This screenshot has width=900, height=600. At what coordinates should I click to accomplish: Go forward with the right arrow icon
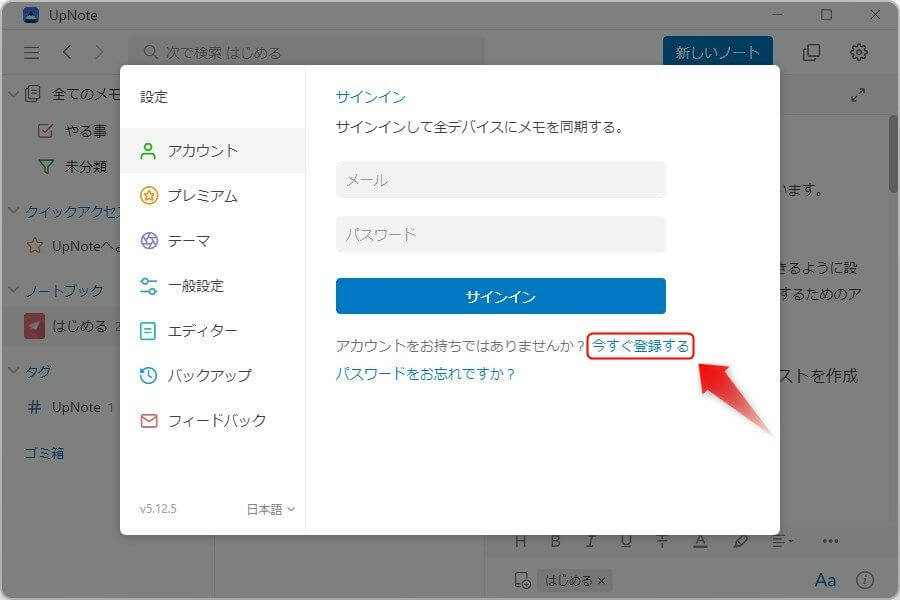click(x=99, y=52)
